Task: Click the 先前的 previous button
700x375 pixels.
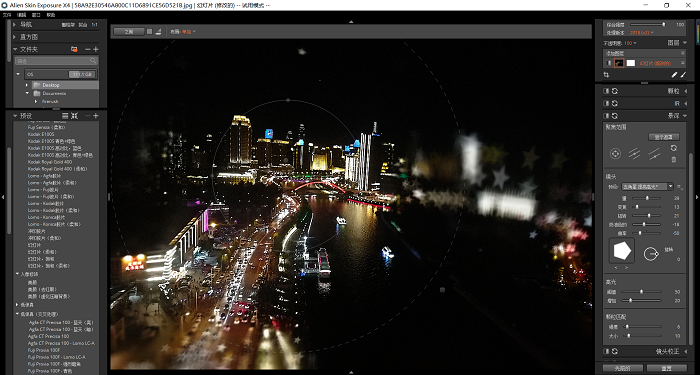Action: 622,368
